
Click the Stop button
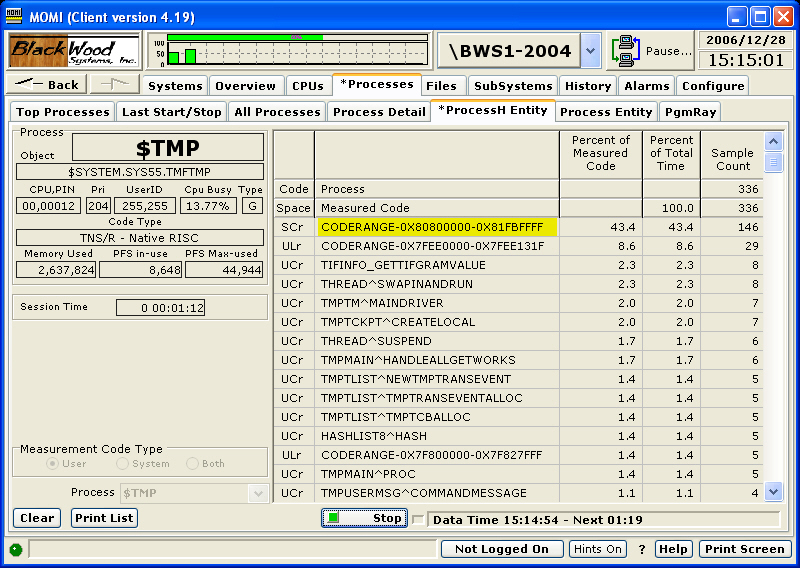click(x=364, y=518)
